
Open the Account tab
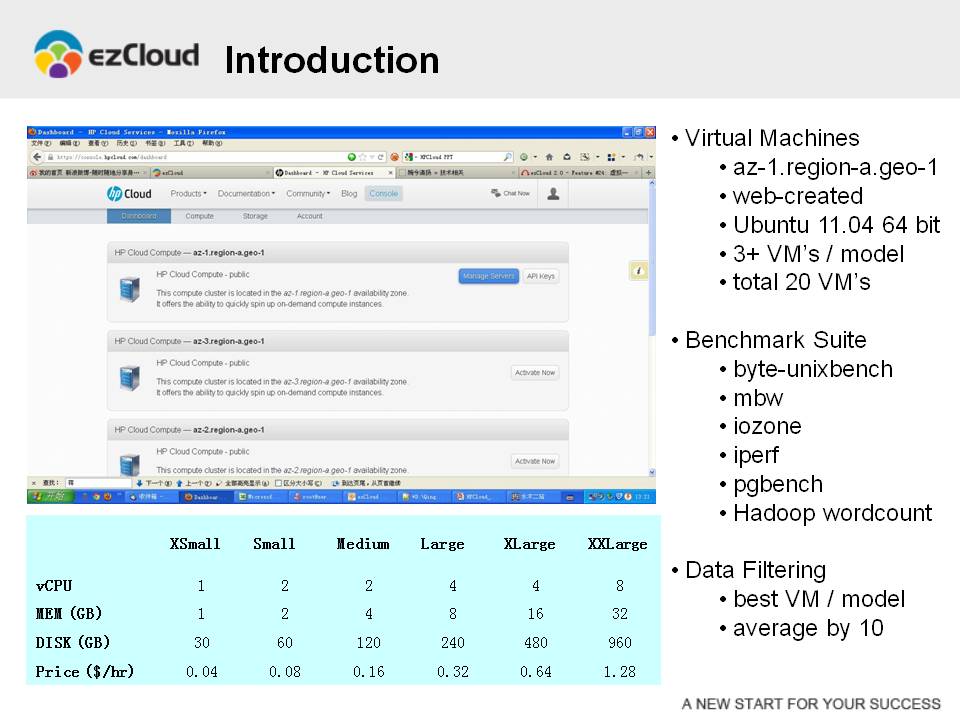(x=309, y=216)
